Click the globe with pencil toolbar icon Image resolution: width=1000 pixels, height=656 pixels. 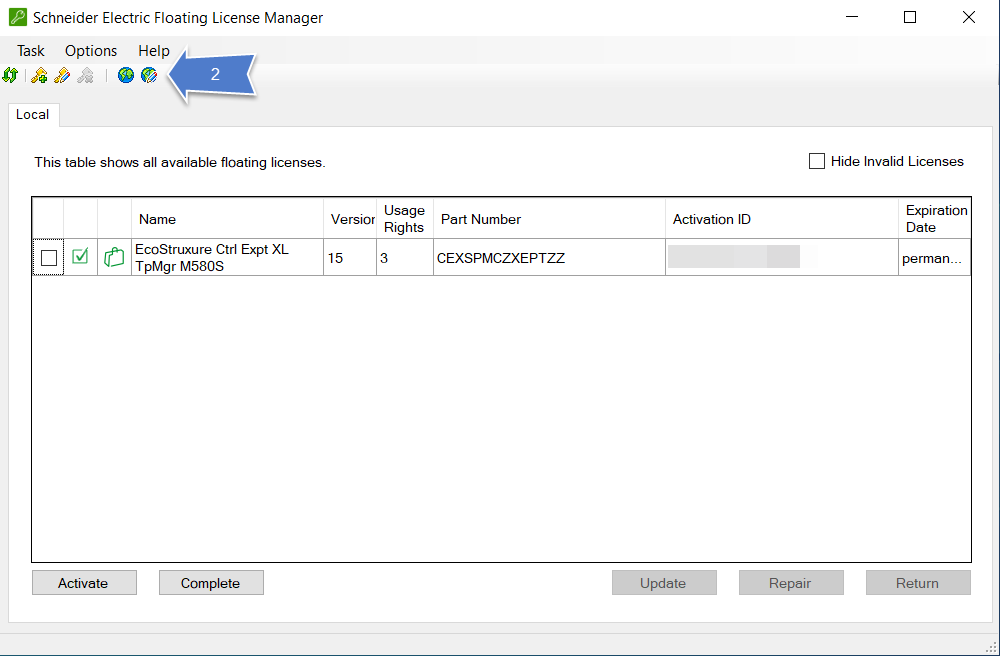pos(149,76)
